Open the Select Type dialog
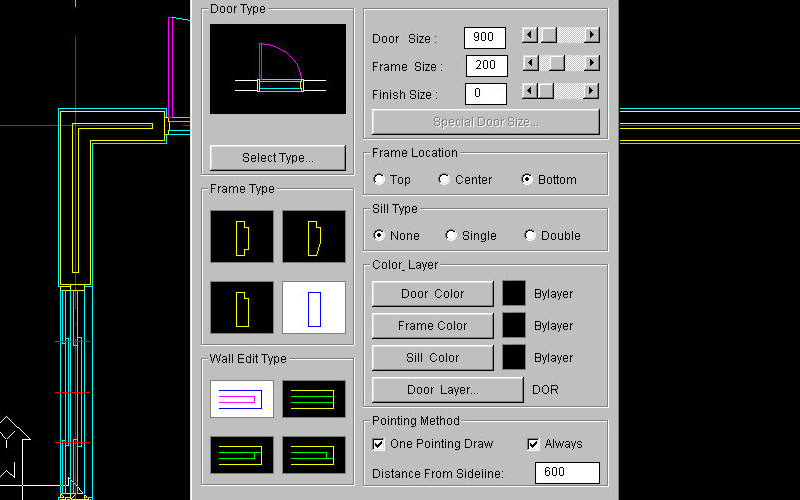The width and height of the screenshot is (800, 500). coord(277,157)
